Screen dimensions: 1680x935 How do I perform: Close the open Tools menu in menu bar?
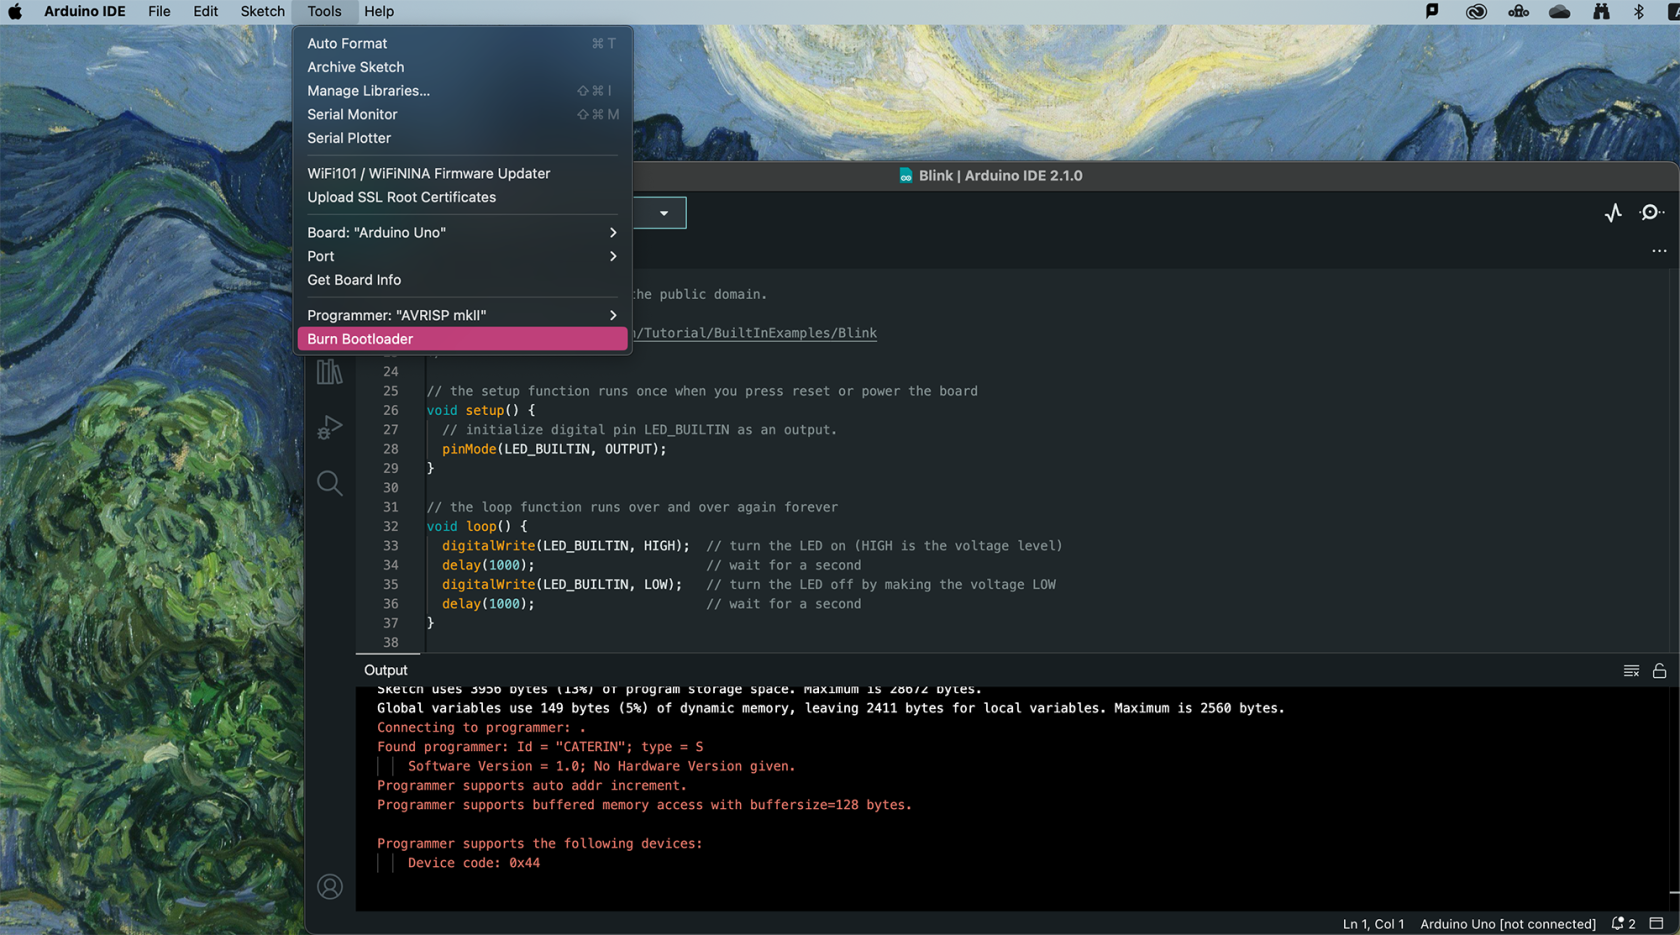[x=324, y=12]
